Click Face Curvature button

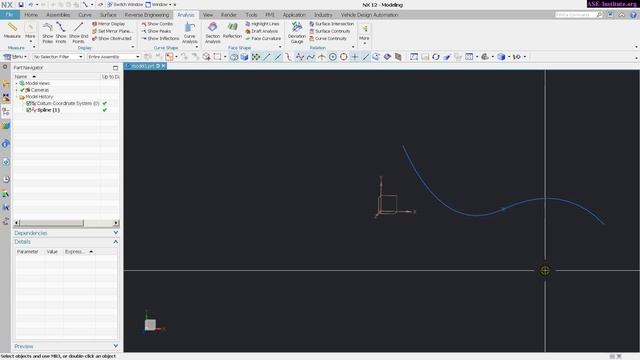tap(263, 38)
